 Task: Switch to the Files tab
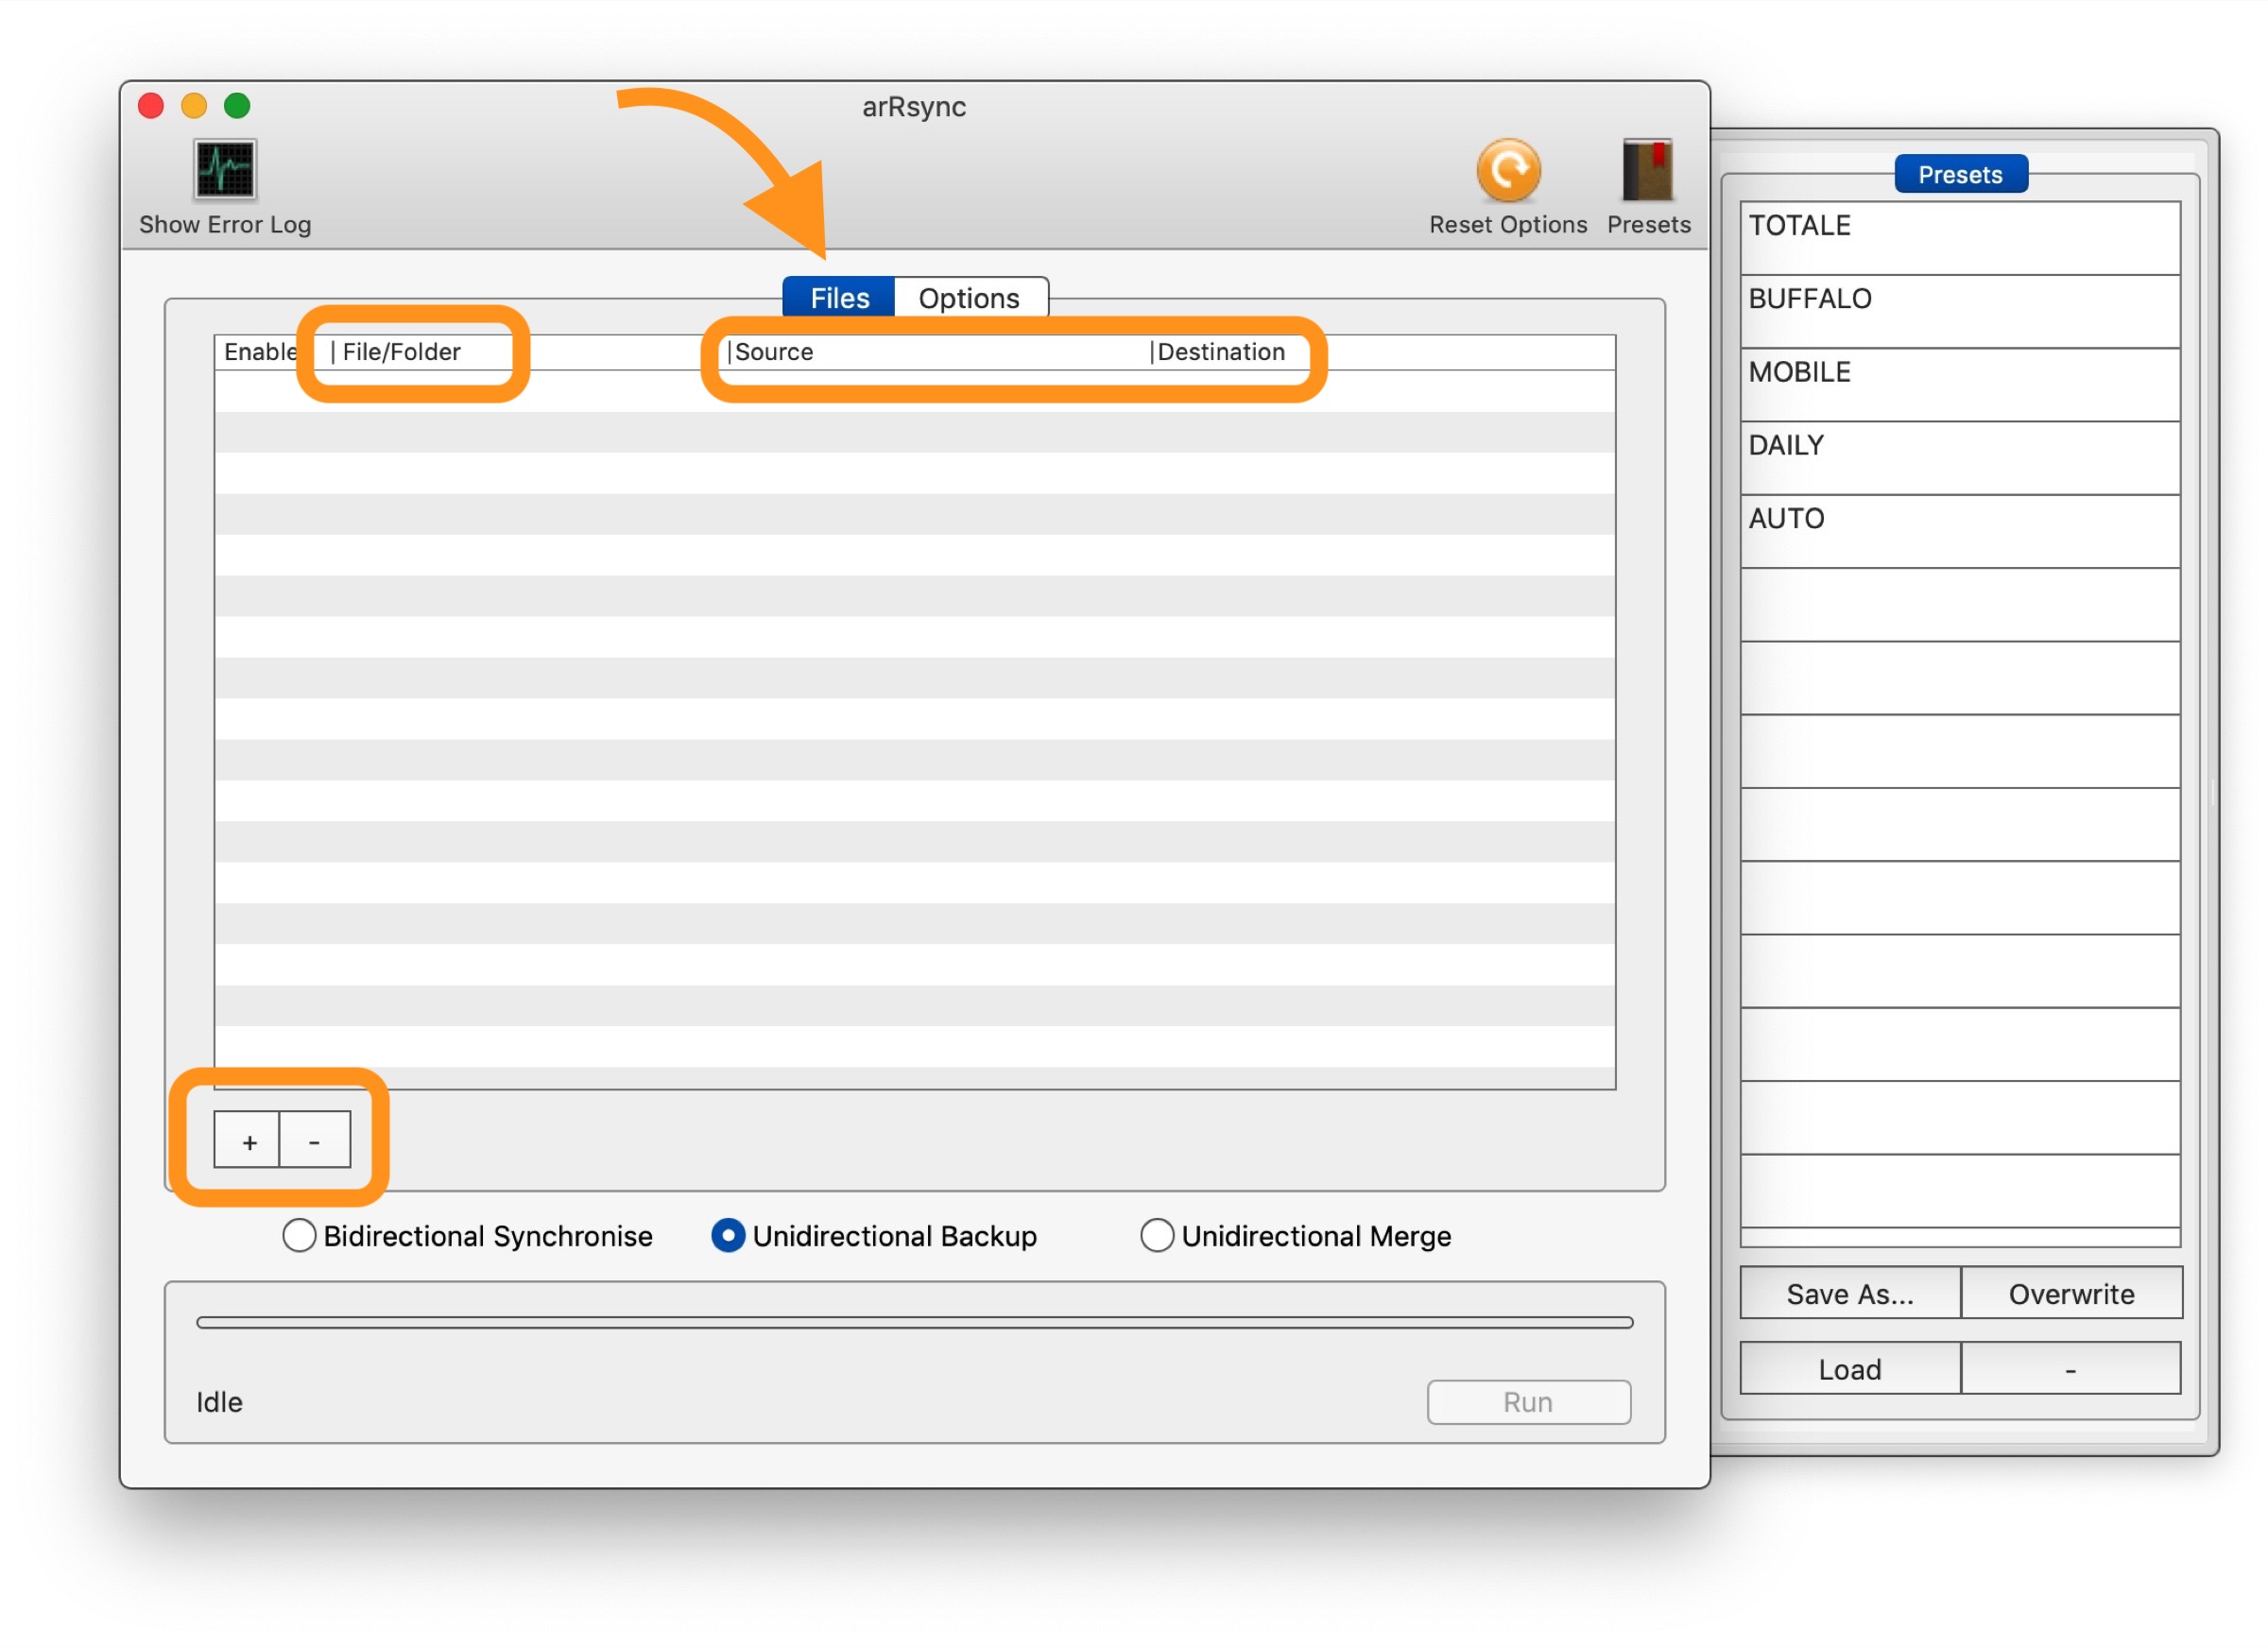click(839, 298)
